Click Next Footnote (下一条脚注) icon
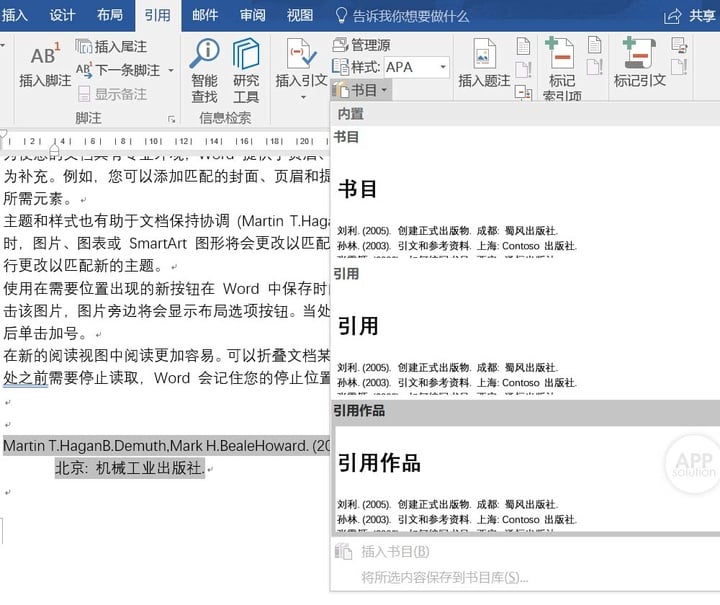720x605 pixels. pyautogui.click(x=84, y=70)
